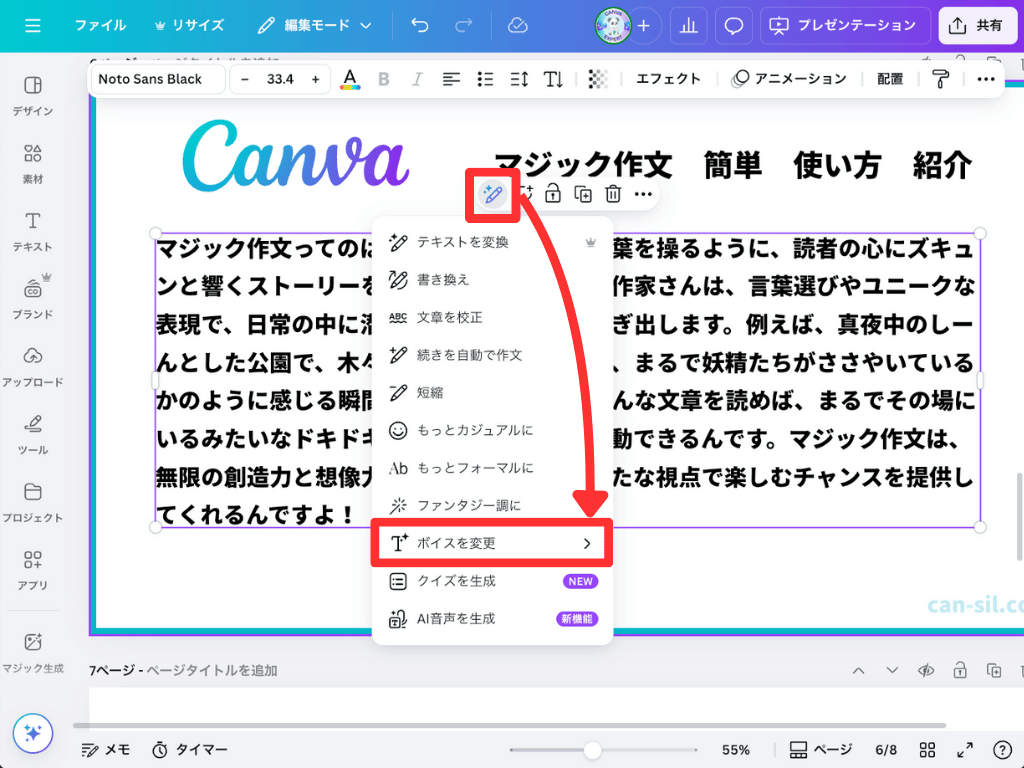Image resolution: width=1024 pixels, height=768 pixels.
Task: Select 短縮 menu item
Action: click(492, 392)
